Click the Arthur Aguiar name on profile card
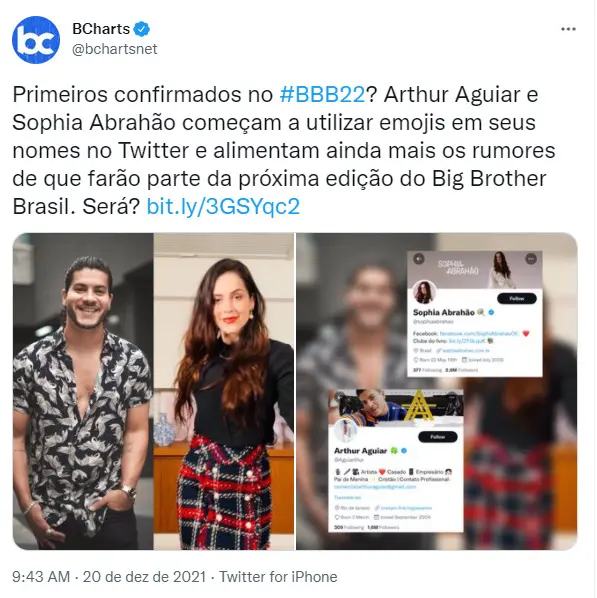 click(360, 451)
